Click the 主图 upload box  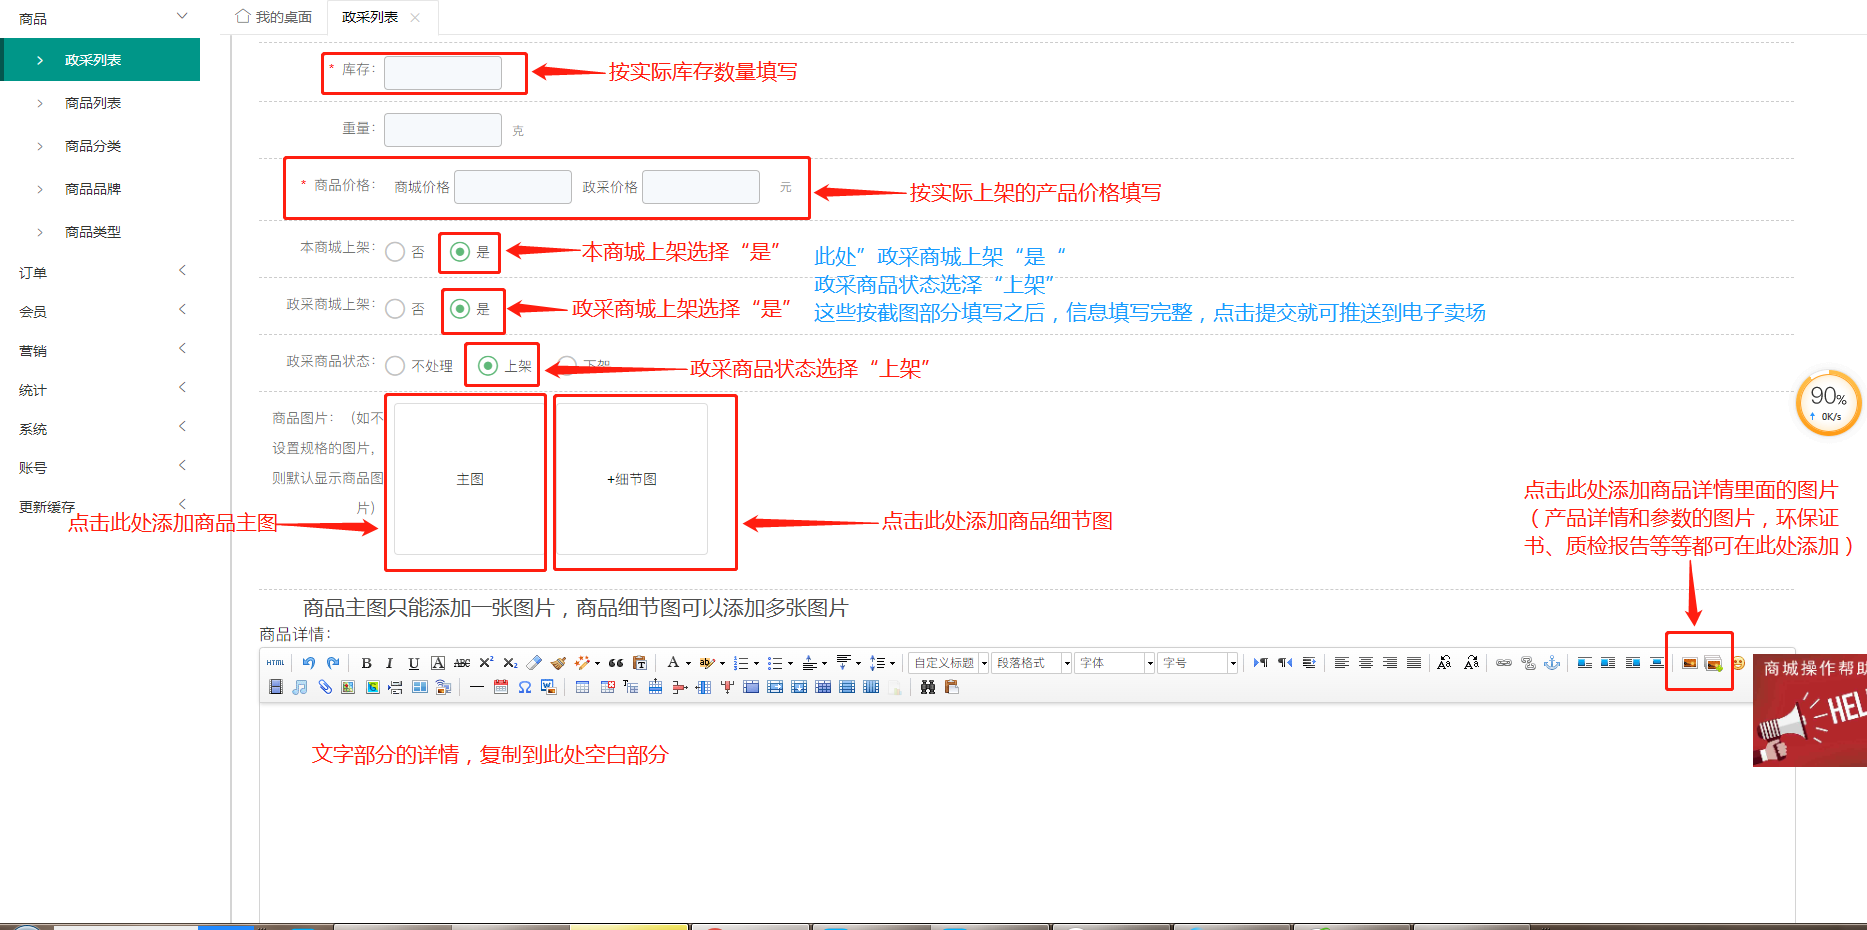(469, 479)
